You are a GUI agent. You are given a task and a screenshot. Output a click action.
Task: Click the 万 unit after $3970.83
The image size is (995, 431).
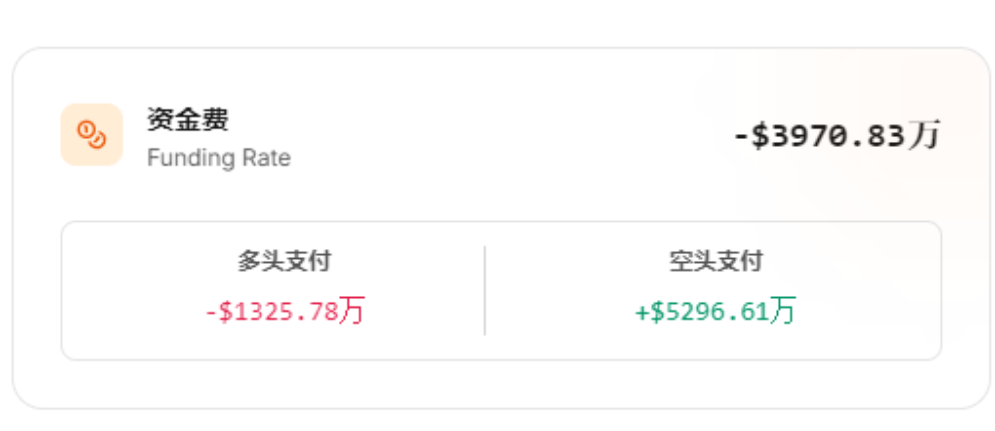point(925,135)
